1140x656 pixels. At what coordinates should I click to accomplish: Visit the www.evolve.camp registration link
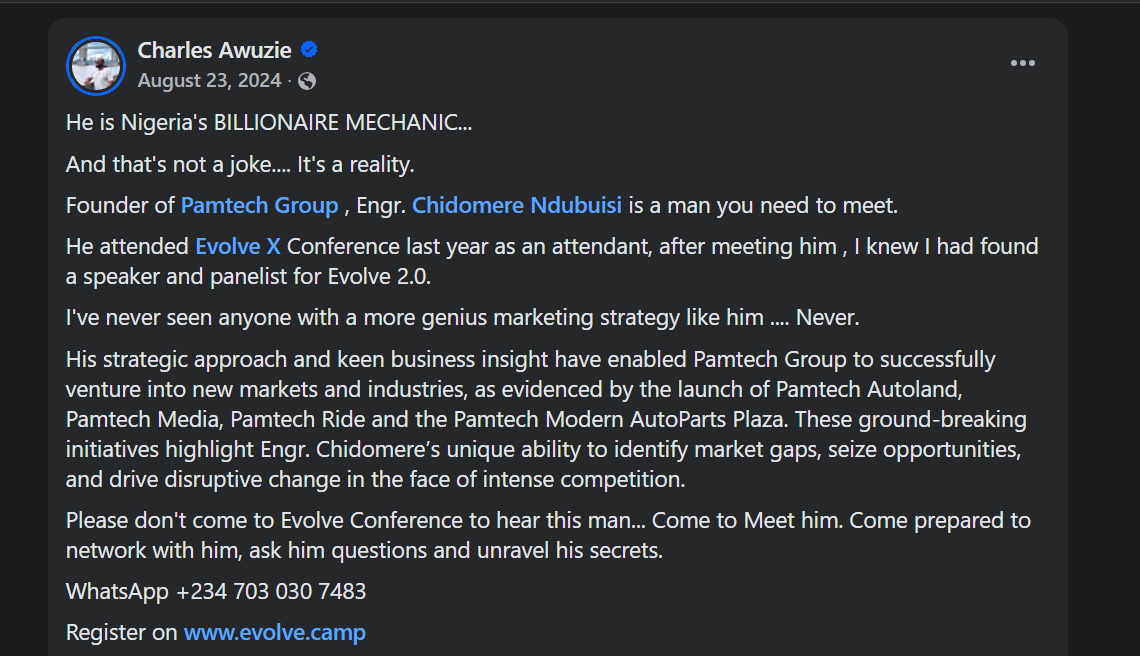(x=275, y=632)
